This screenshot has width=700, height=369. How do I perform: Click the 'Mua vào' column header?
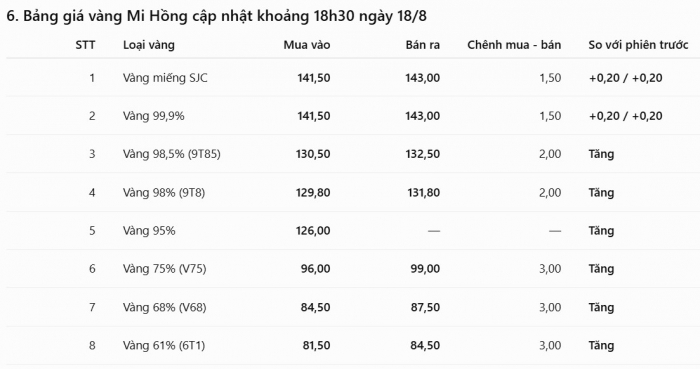tap(307, 45)
